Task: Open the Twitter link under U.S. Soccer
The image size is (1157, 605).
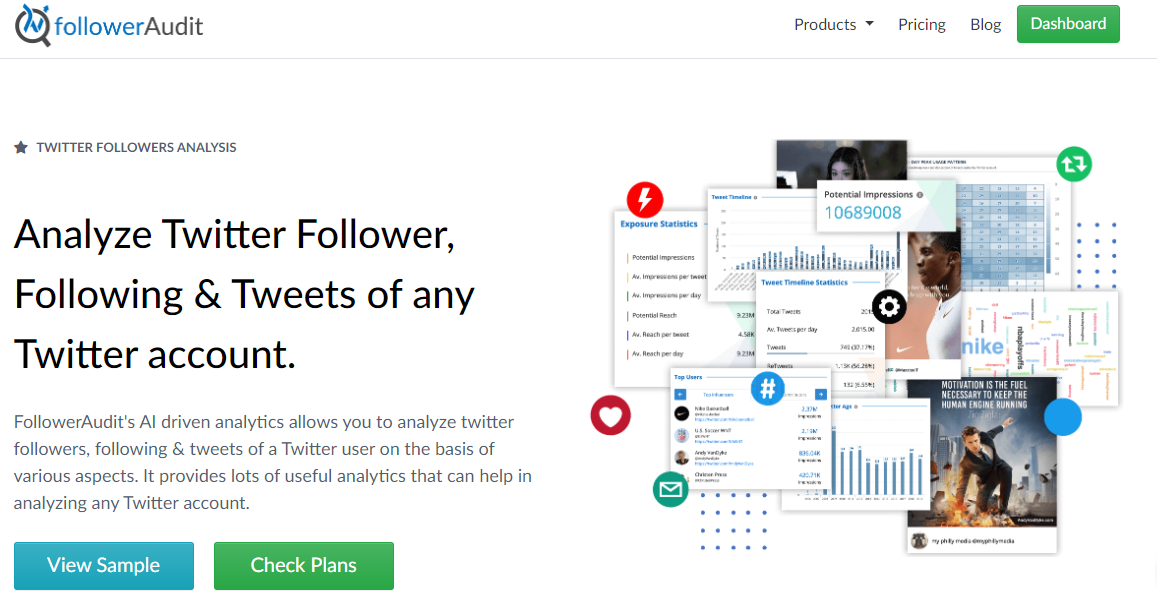Action: 719,442
